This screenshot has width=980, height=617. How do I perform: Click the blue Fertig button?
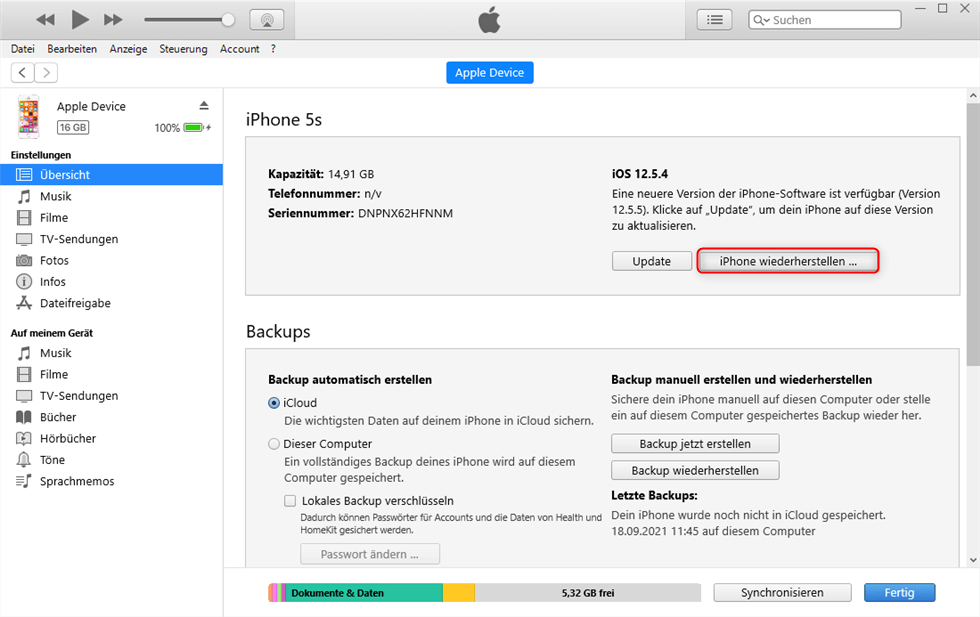[x=899, y=593]
